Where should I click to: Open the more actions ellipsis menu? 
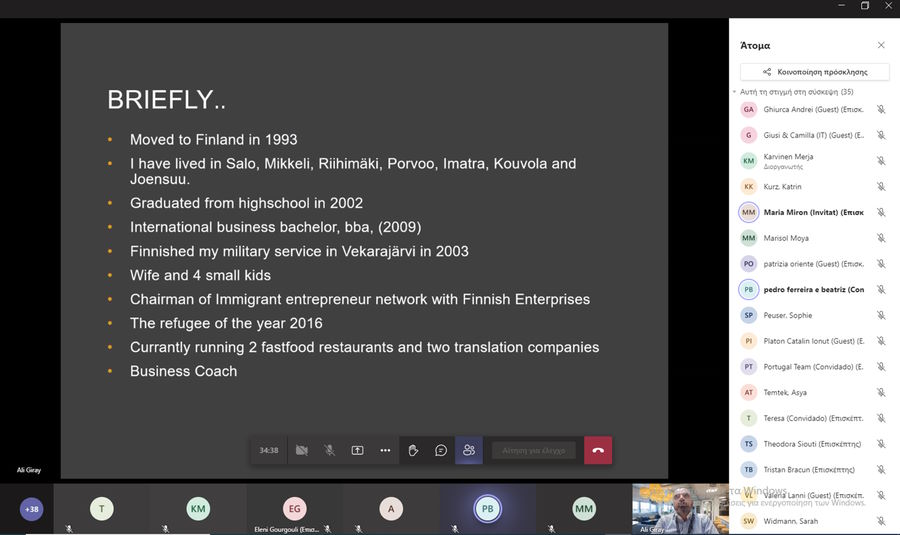pyautogui.click(x=385, y=451)
